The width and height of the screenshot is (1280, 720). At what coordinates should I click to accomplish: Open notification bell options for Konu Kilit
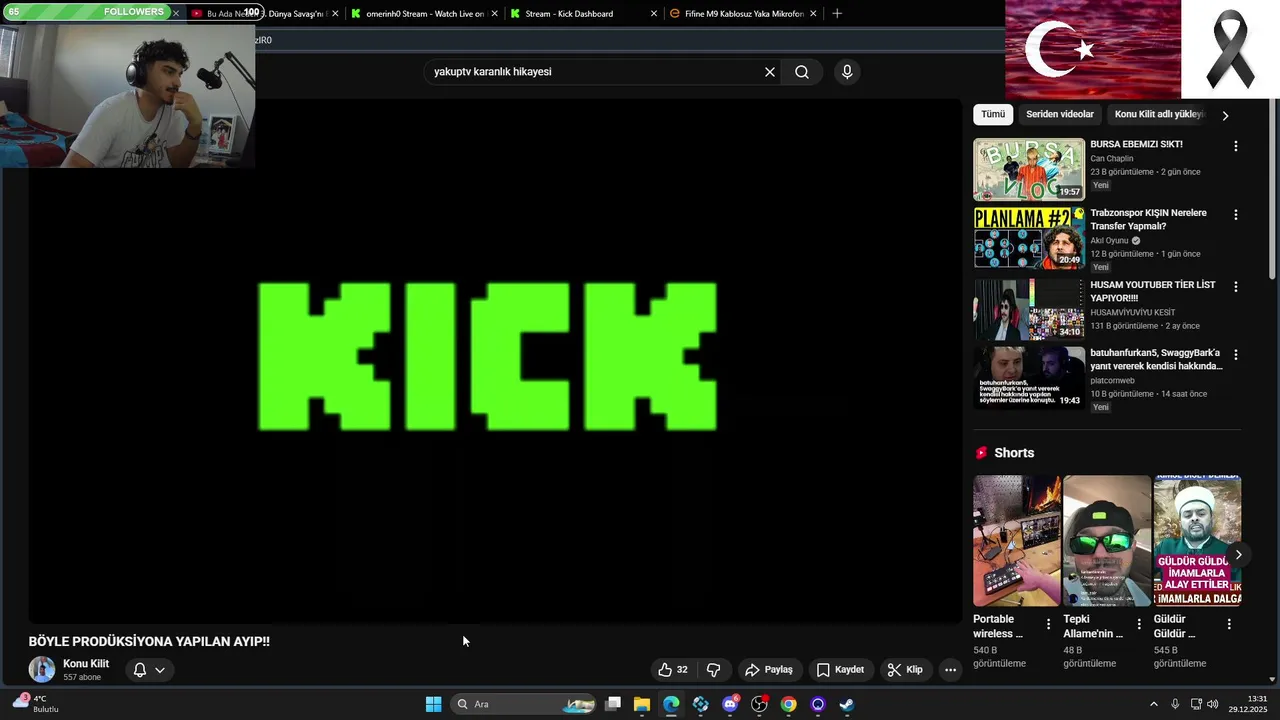pyautogui.click(x=149, y=670)
